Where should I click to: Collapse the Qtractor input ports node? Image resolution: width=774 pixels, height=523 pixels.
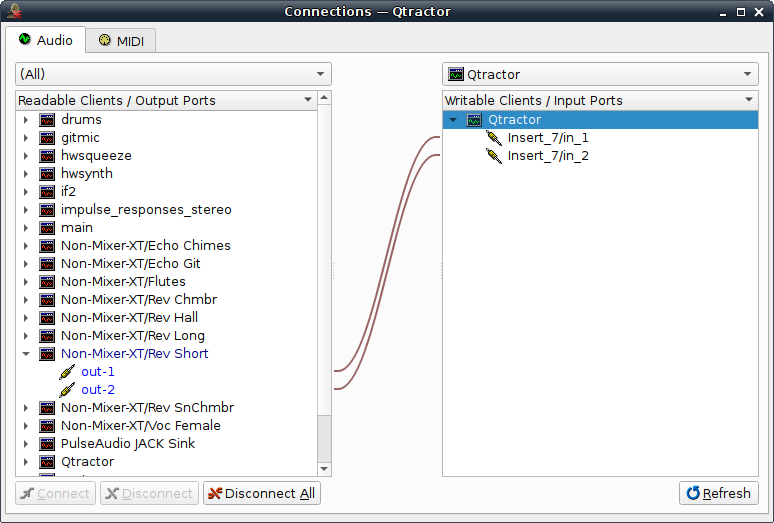click(x=453, y=120)
